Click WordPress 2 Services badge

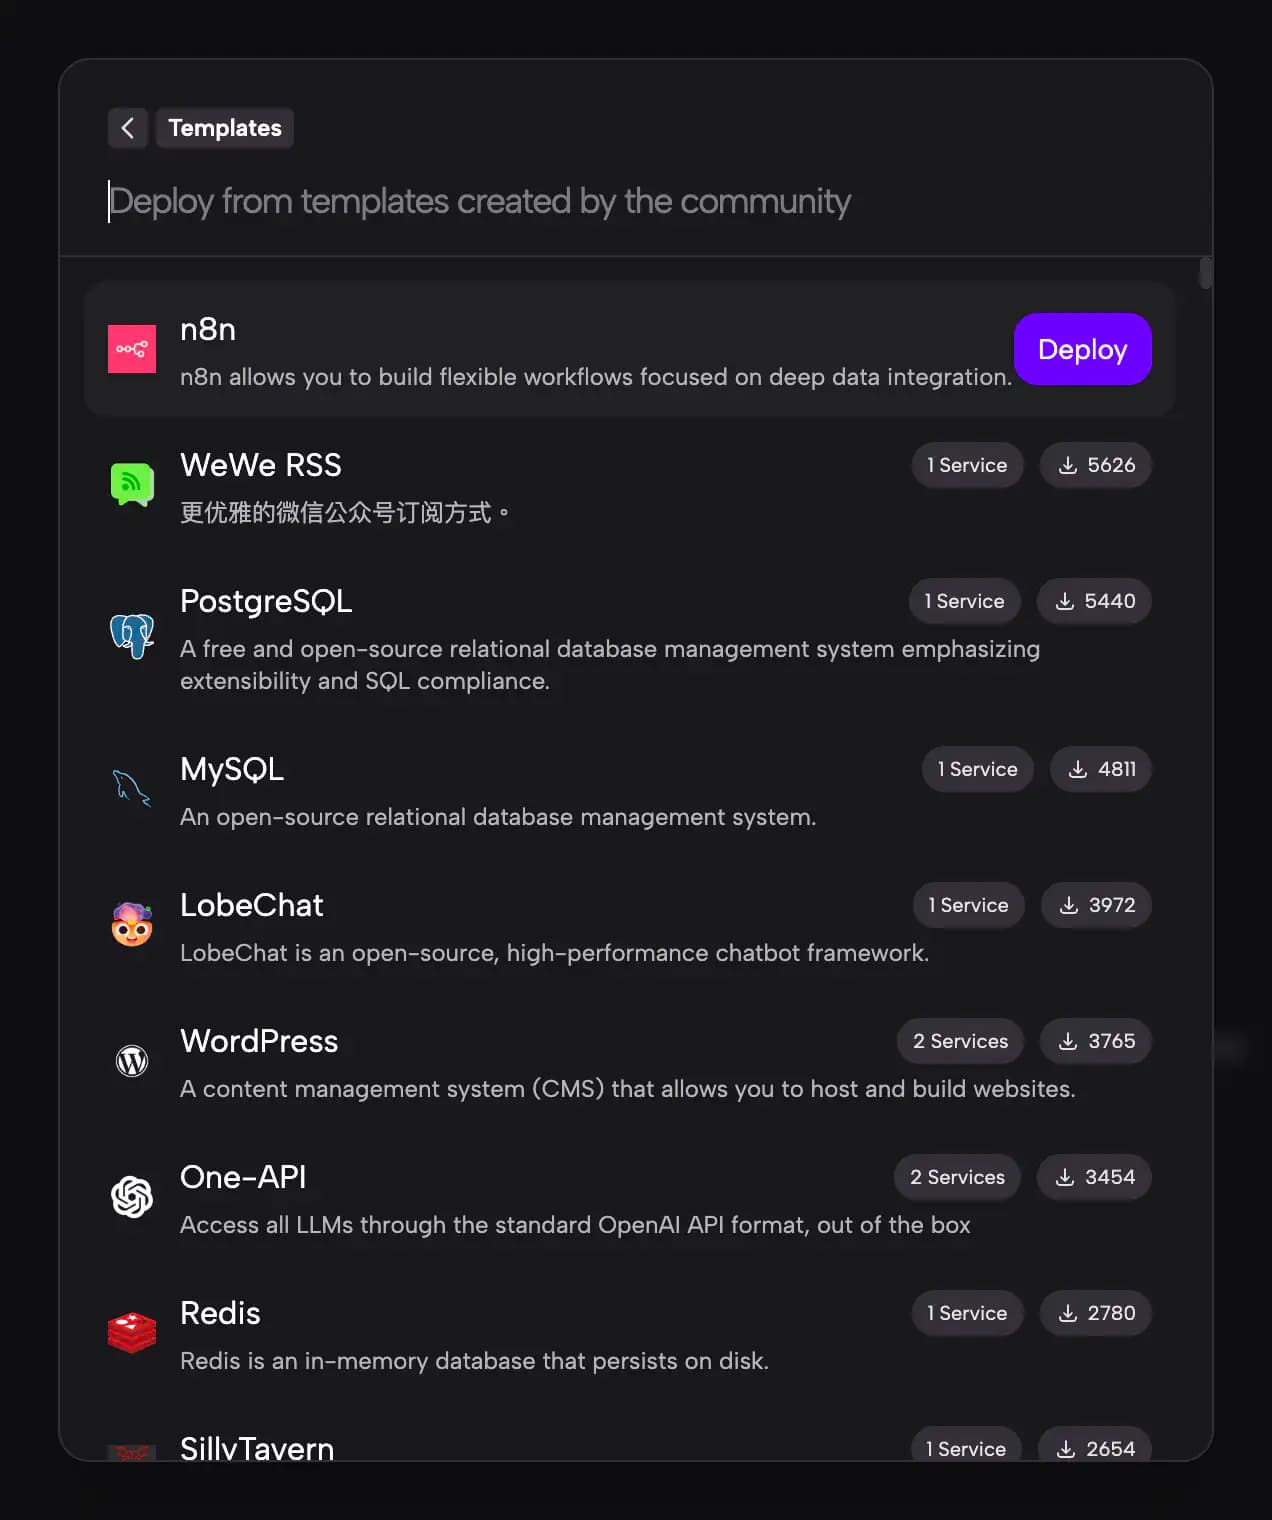[960, 1041]
